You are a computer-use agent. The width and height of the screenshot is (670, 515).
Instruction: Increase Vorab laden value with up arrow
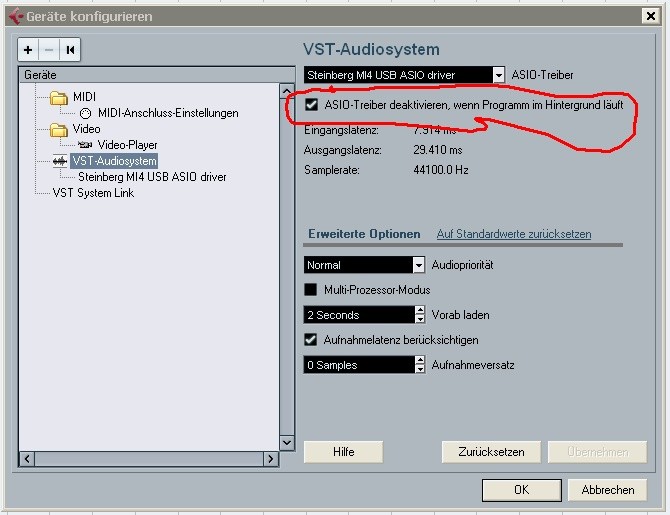tap(420, 310)
